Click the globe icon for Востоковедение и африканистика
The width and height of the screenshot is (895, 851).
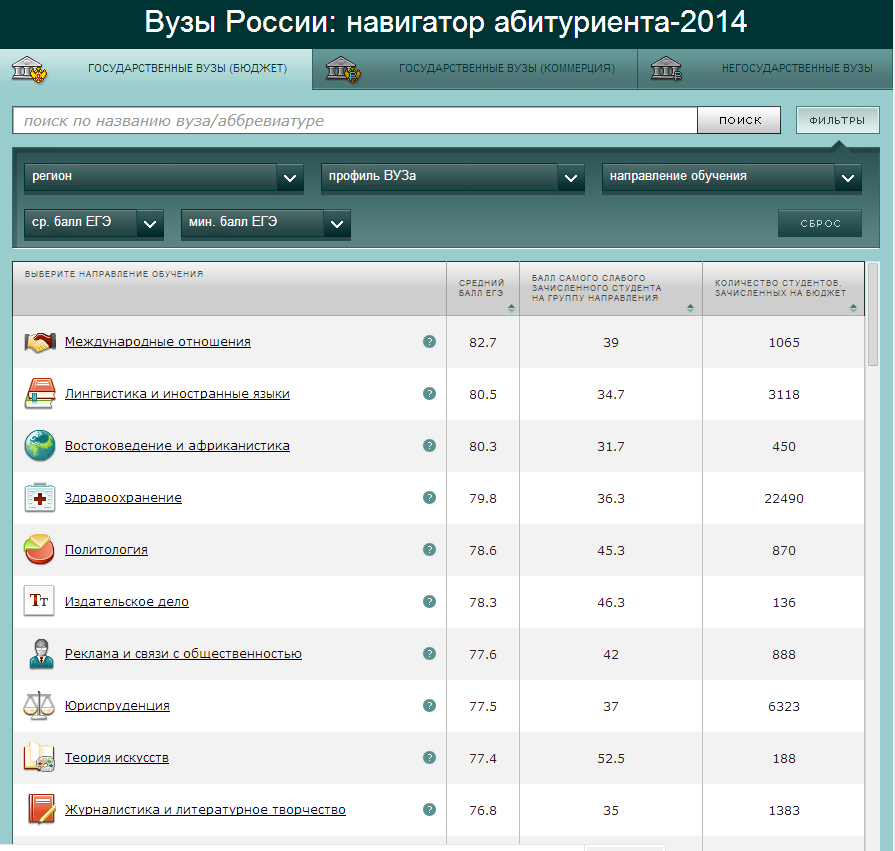click(x=40, y=446)
